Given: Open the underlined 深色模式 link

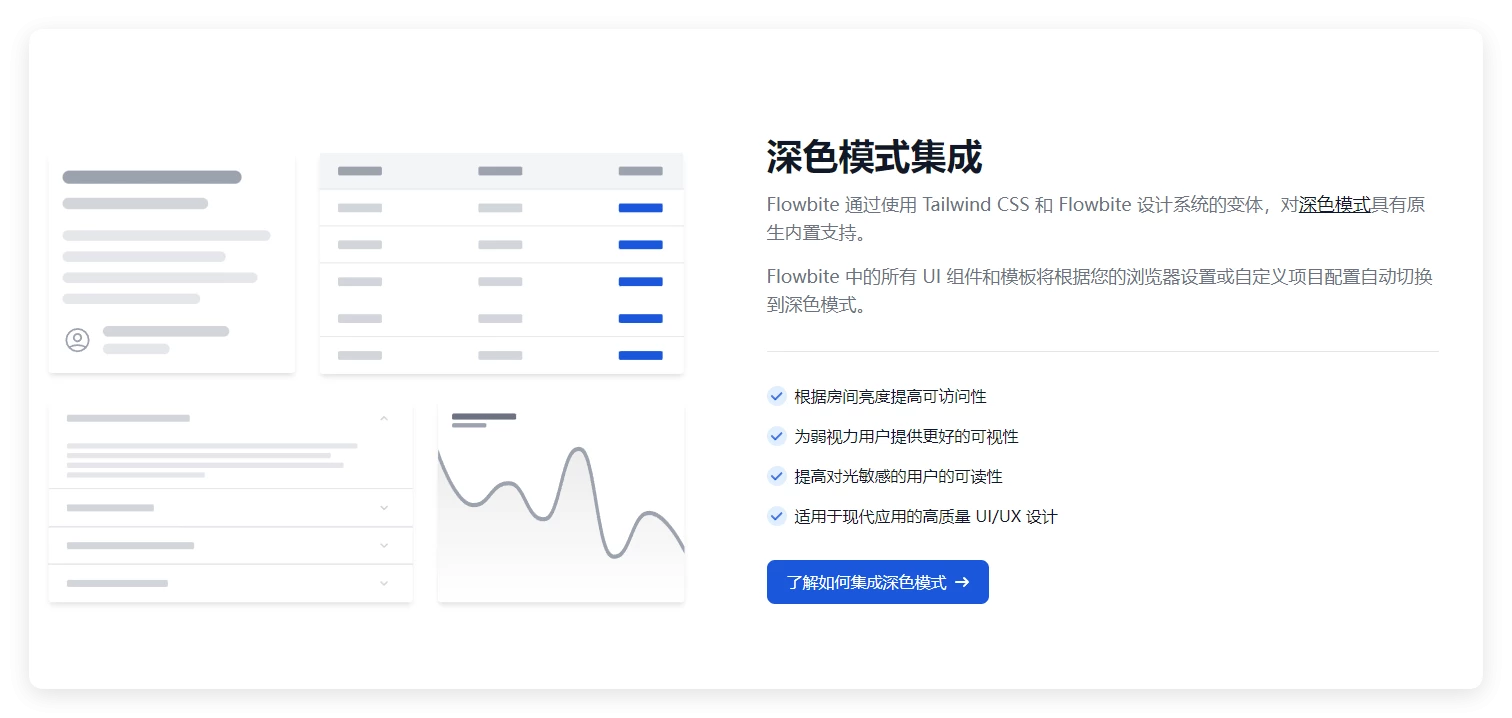Looking at the screenshot, I should click(x=1334, y=205).
